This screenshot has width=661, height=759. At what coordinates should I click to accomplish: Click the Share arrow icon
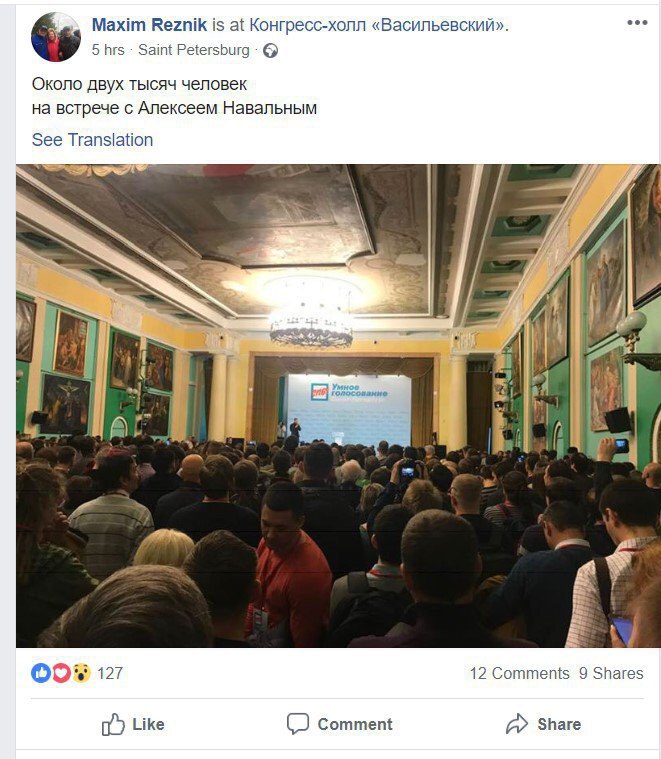pos(517,724)
